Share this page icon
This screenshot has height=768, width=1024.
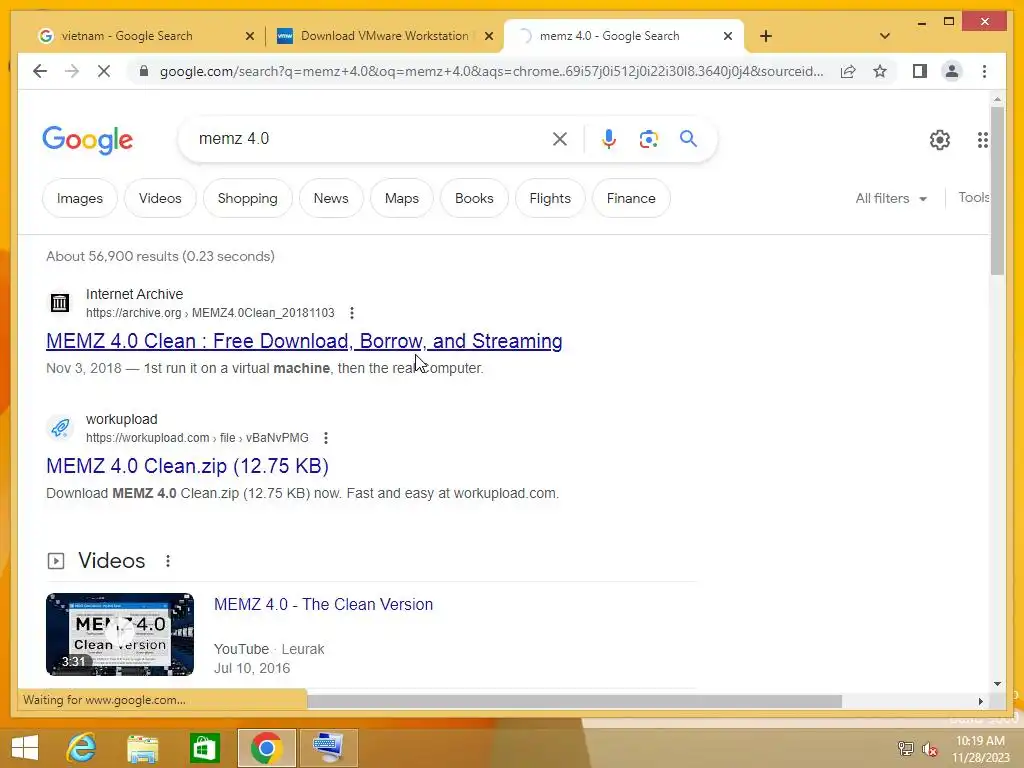[848, 71]
